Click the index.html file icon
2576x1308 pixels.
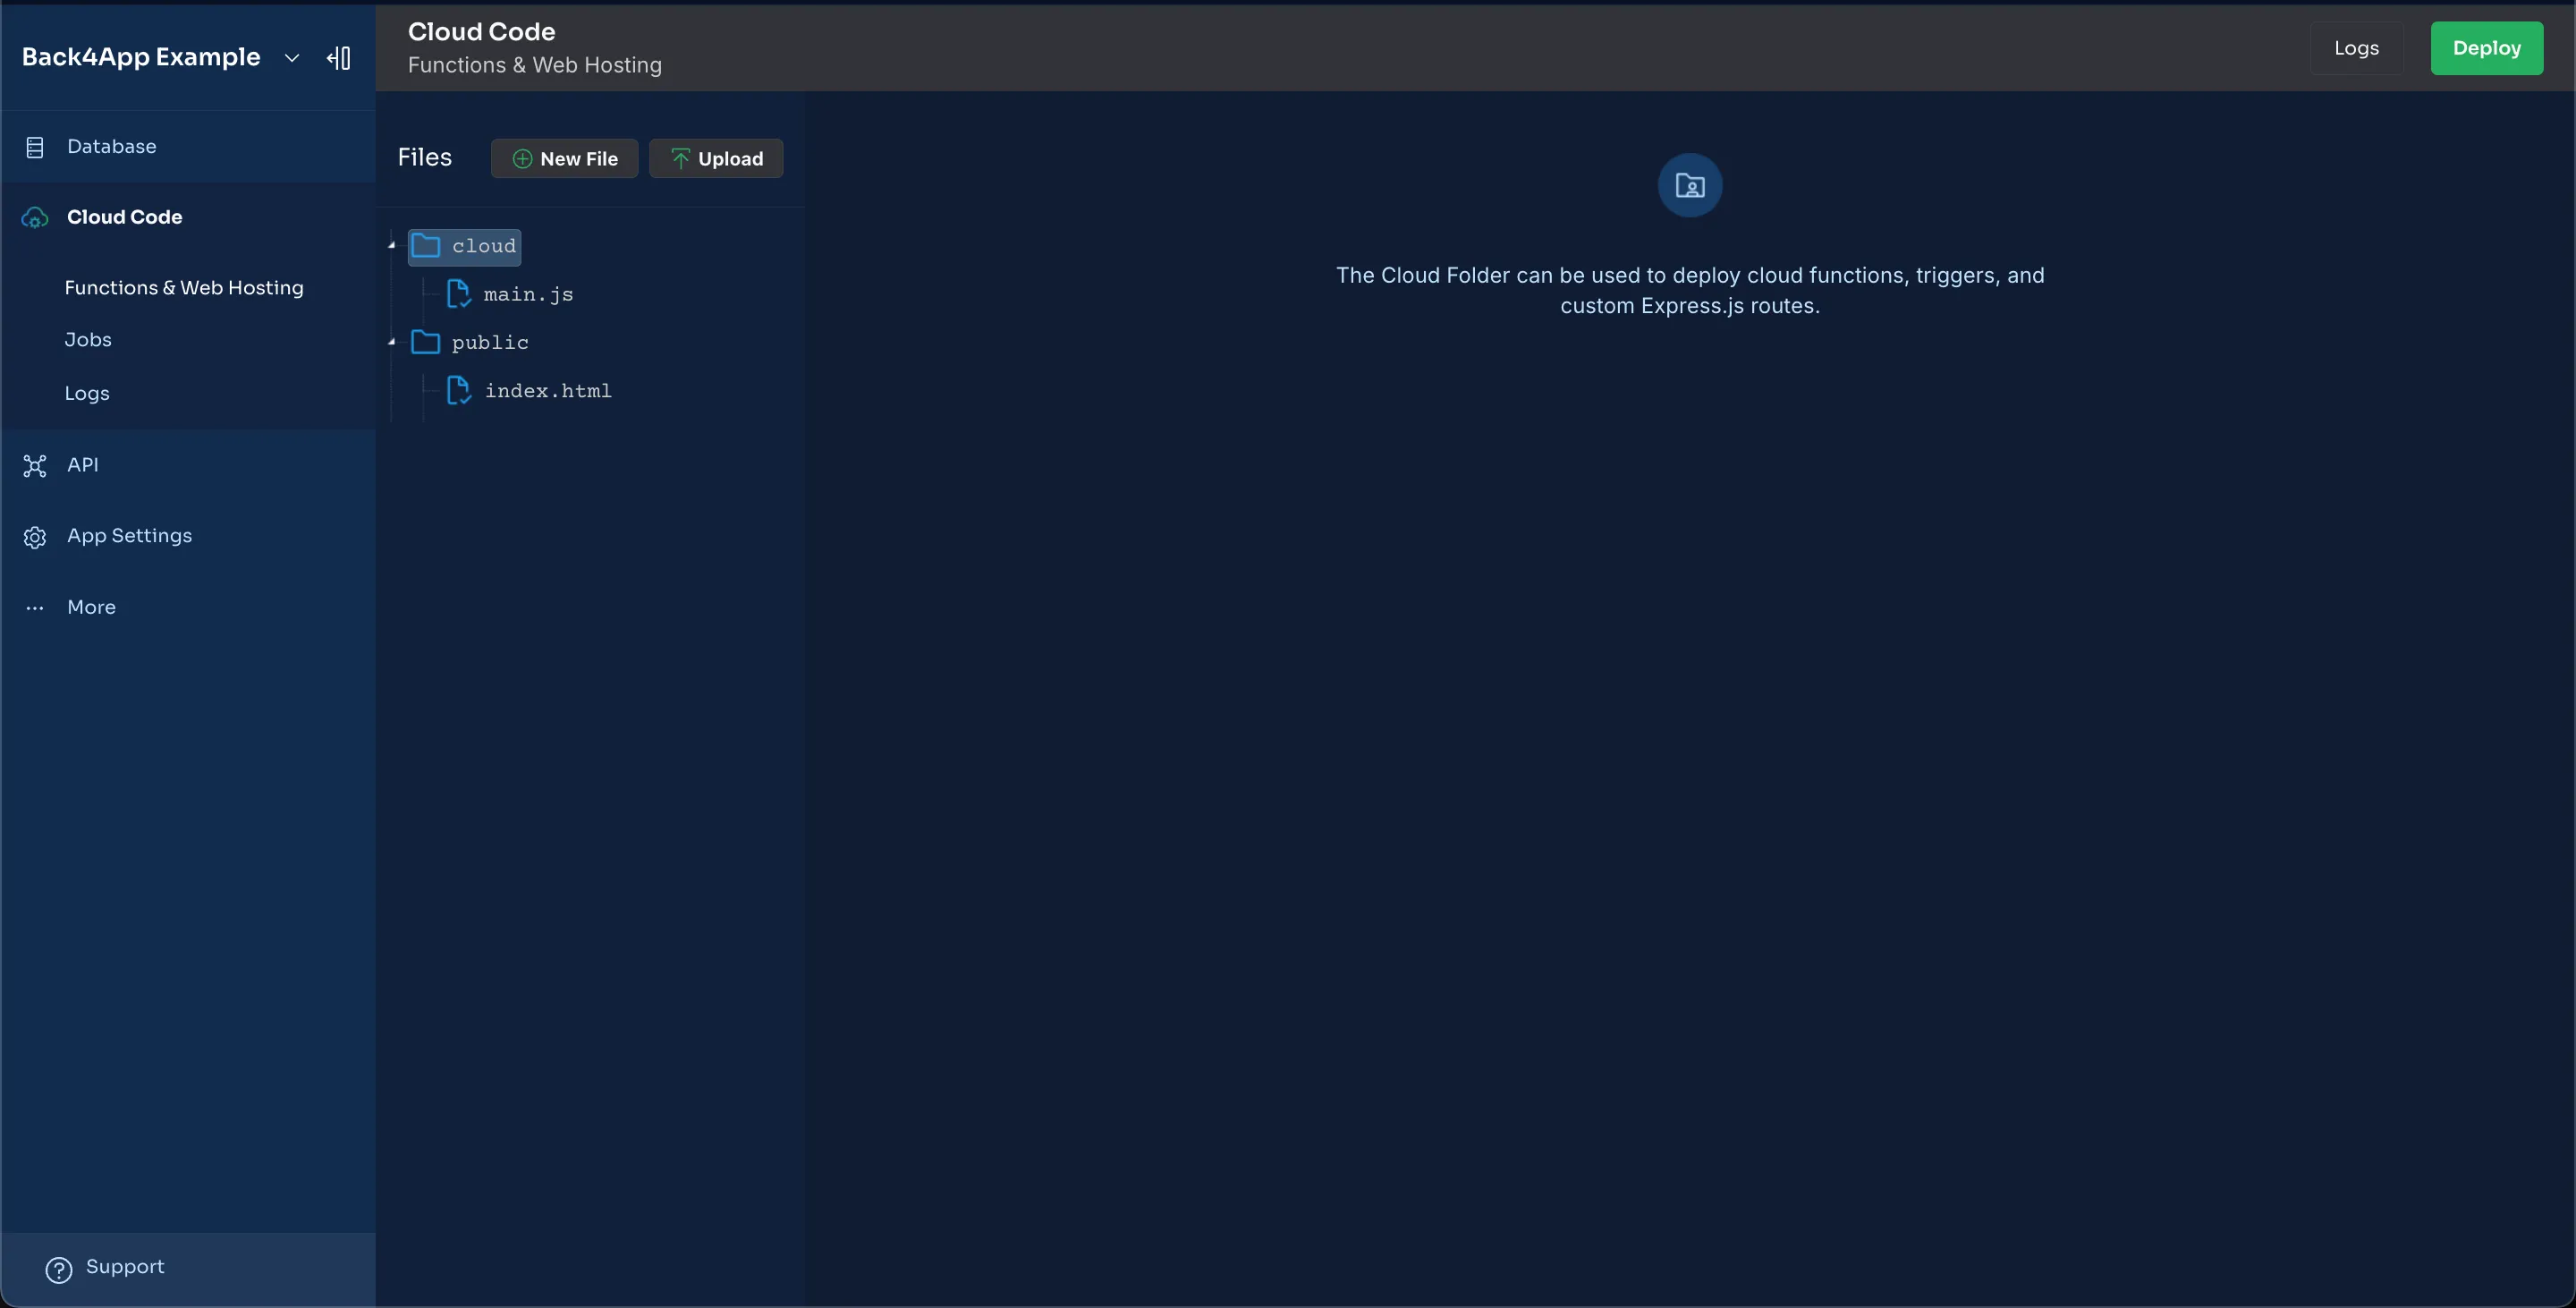click(459, 391)
